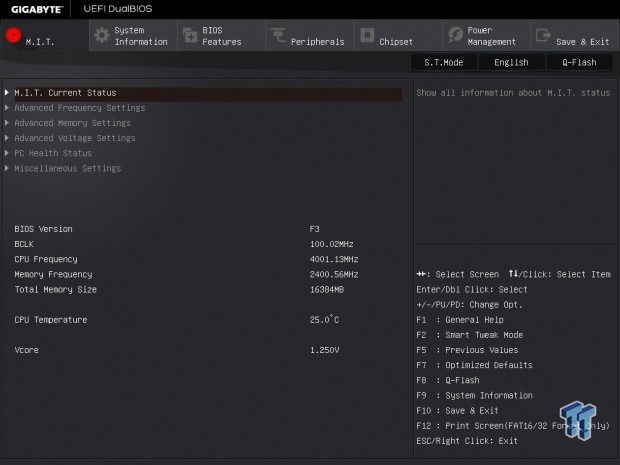Click BIOS version value F3

314,229
